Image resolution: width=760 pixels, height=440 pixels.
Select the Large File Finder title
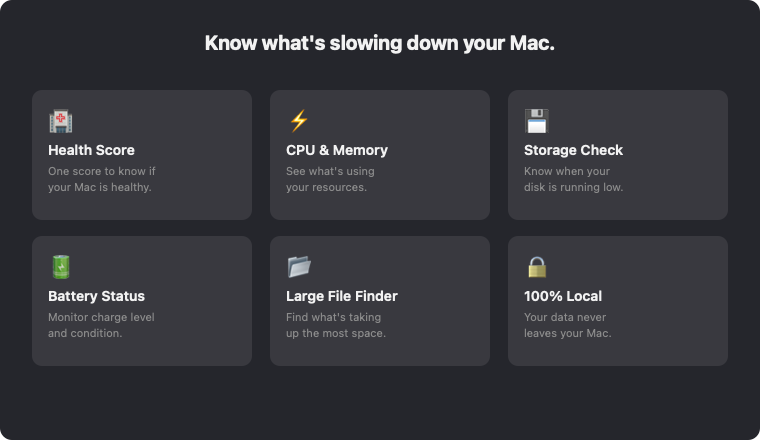point(342,296)
